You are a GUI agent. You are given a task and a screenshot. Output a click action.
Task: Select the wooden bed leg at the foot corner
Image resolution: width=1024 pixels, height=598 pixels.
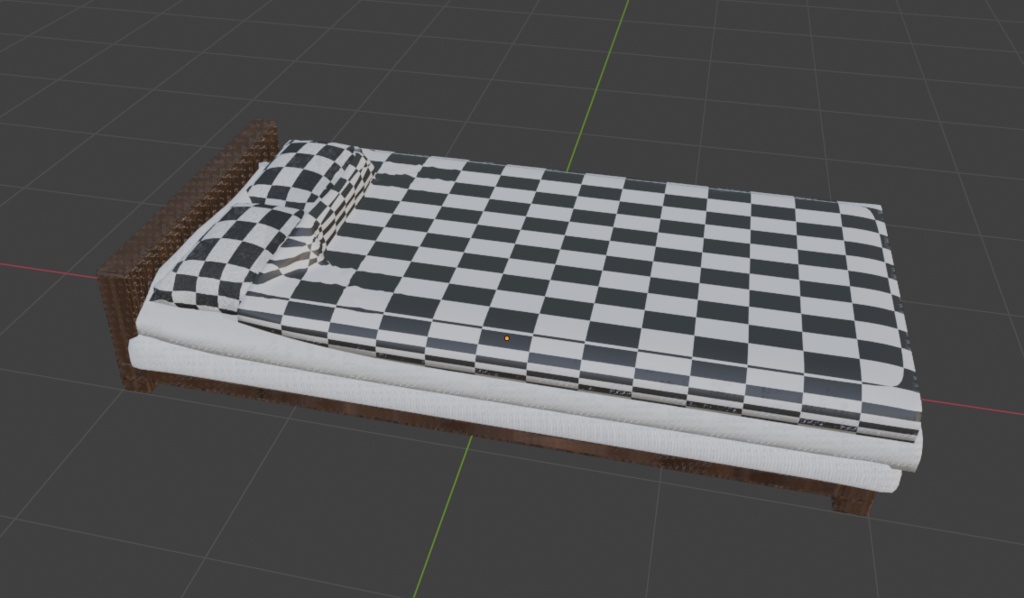[x=852, y=500]
